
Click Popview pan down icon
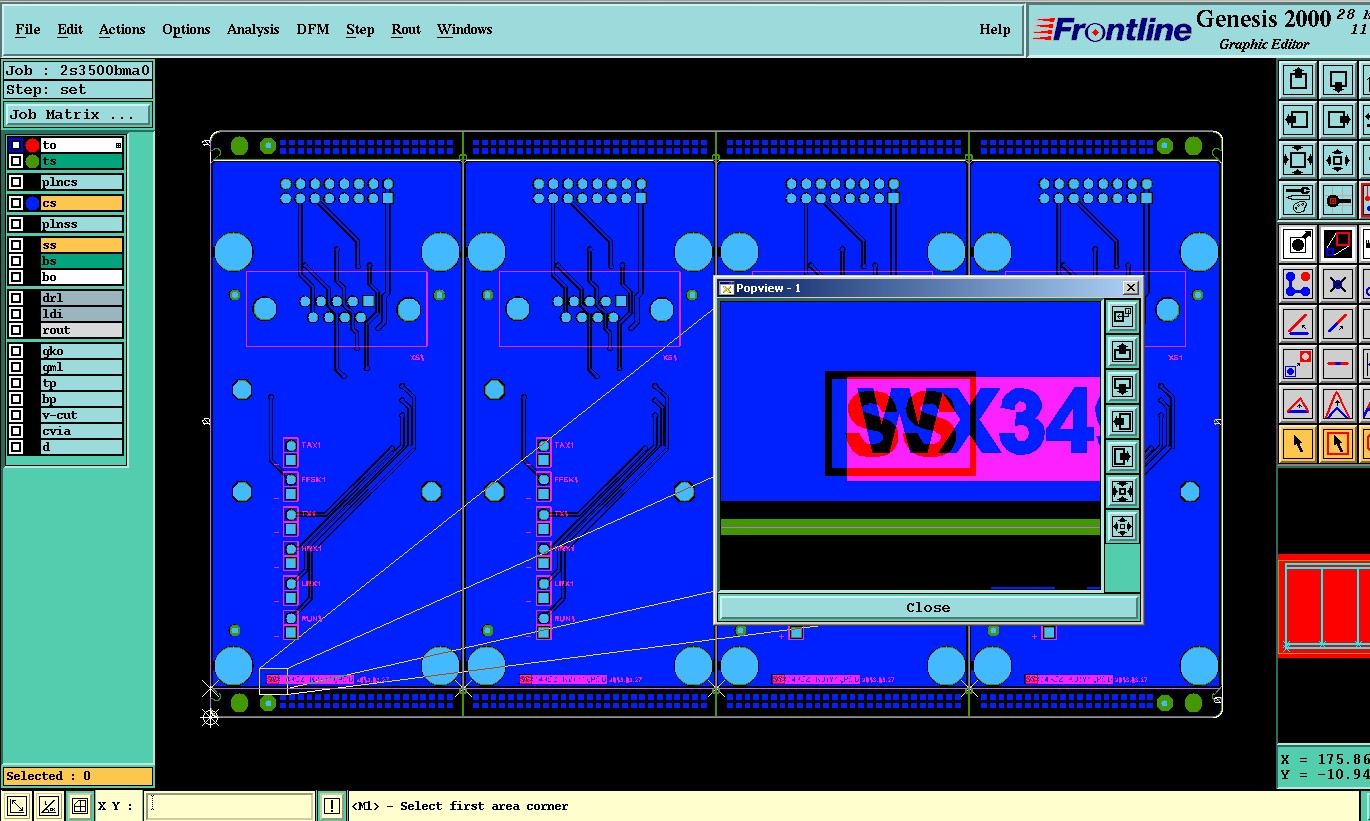pos(1122,386)
